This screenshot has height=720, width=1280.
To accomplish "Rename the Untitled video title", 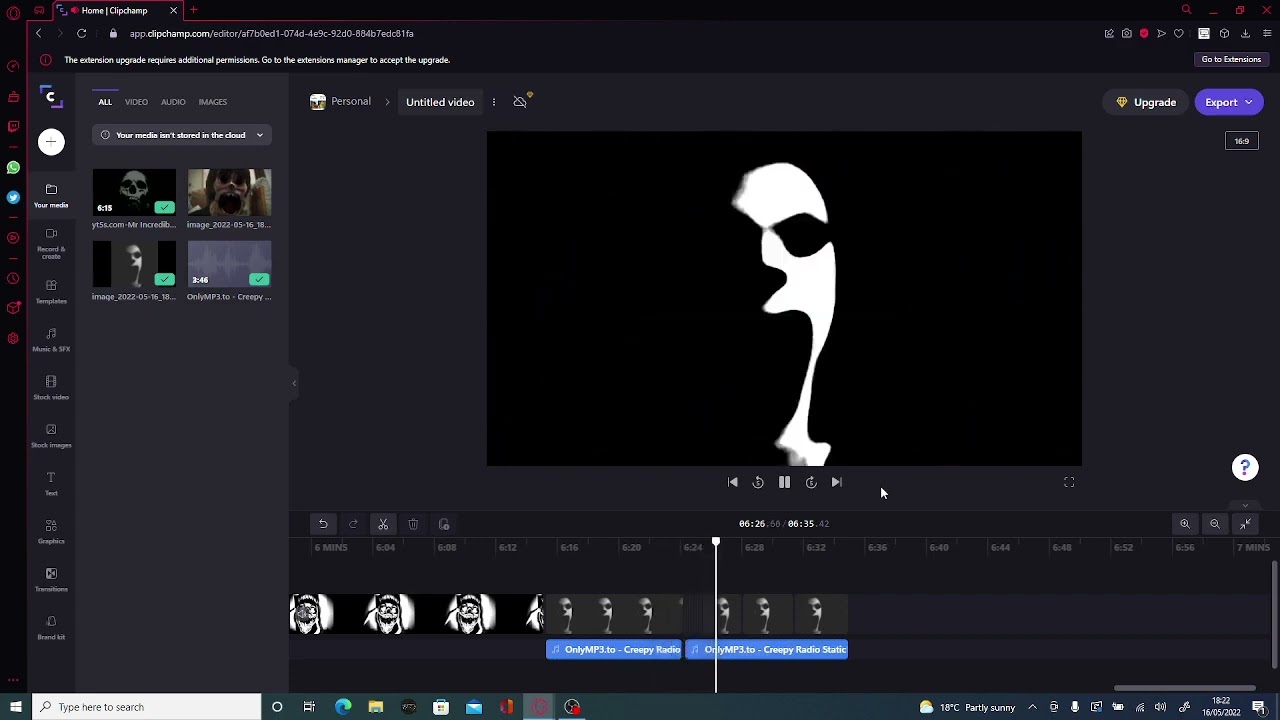I will tap(440, 102).
